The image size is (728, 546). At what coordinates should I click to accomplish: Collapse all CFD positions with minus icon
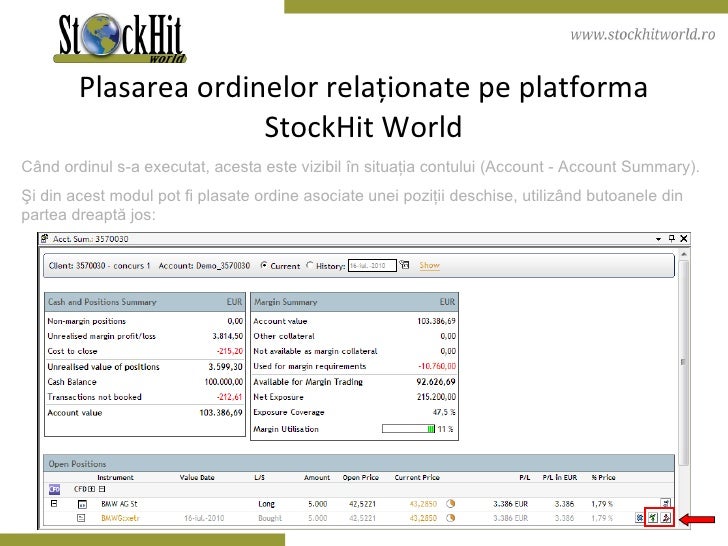tap(102, 489)
